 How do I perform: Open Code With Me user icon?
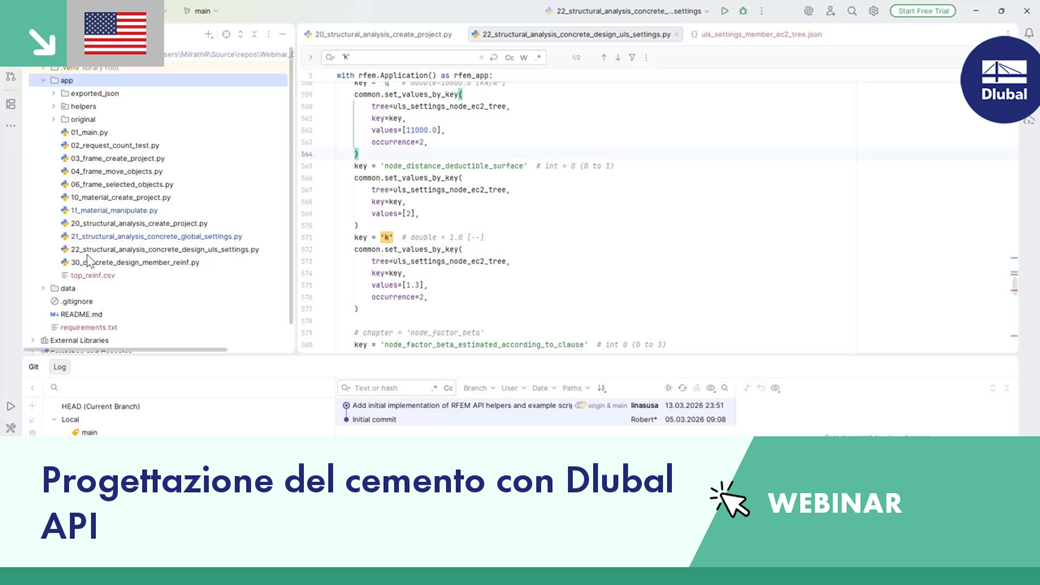point(830,11)
